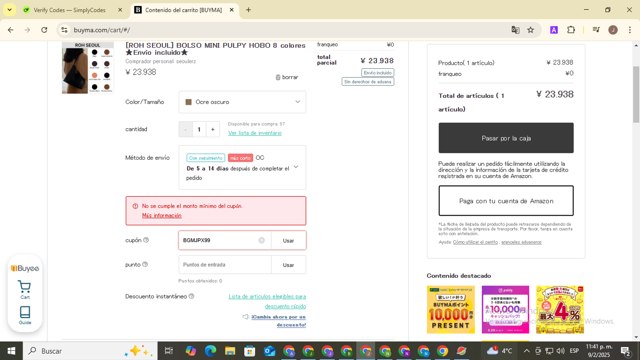Open the Chrome three-dot menu

(x=629, y=30)
